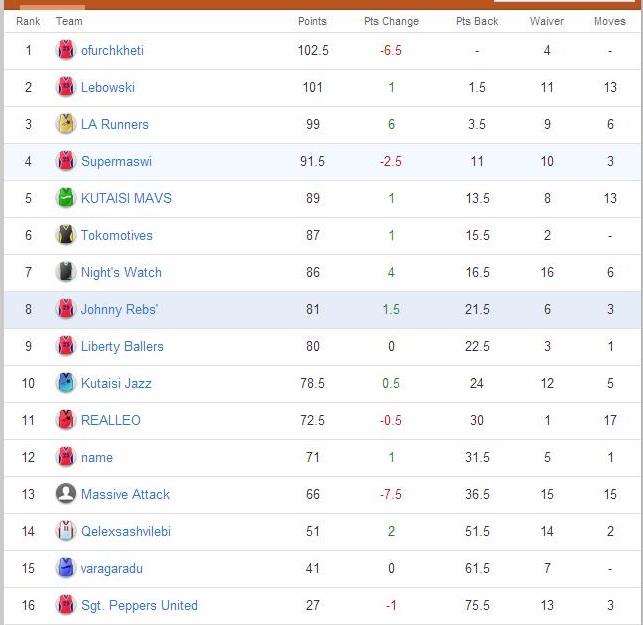The width and height of the screenshot is (643, 625).
Task: Click the Sgt. Peppers United jersey icon
Action: (66, 605)
